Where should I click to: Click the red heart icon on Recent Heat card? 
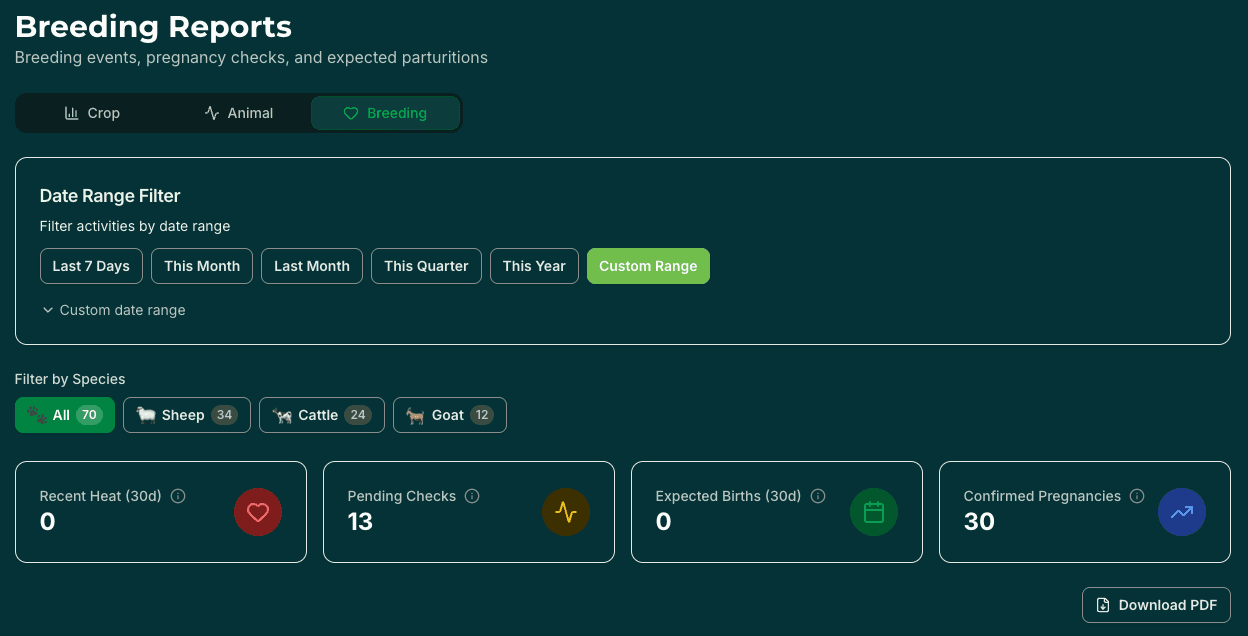pos(258,512)
